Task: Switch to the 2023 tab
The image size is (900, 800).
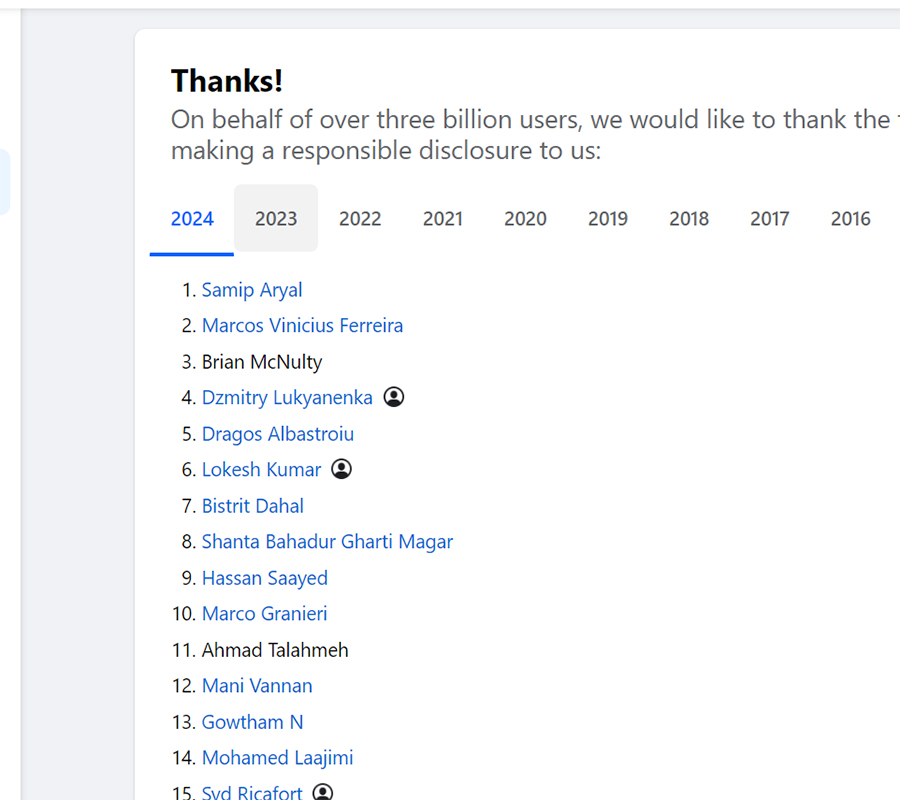Action: coord(276,219)
